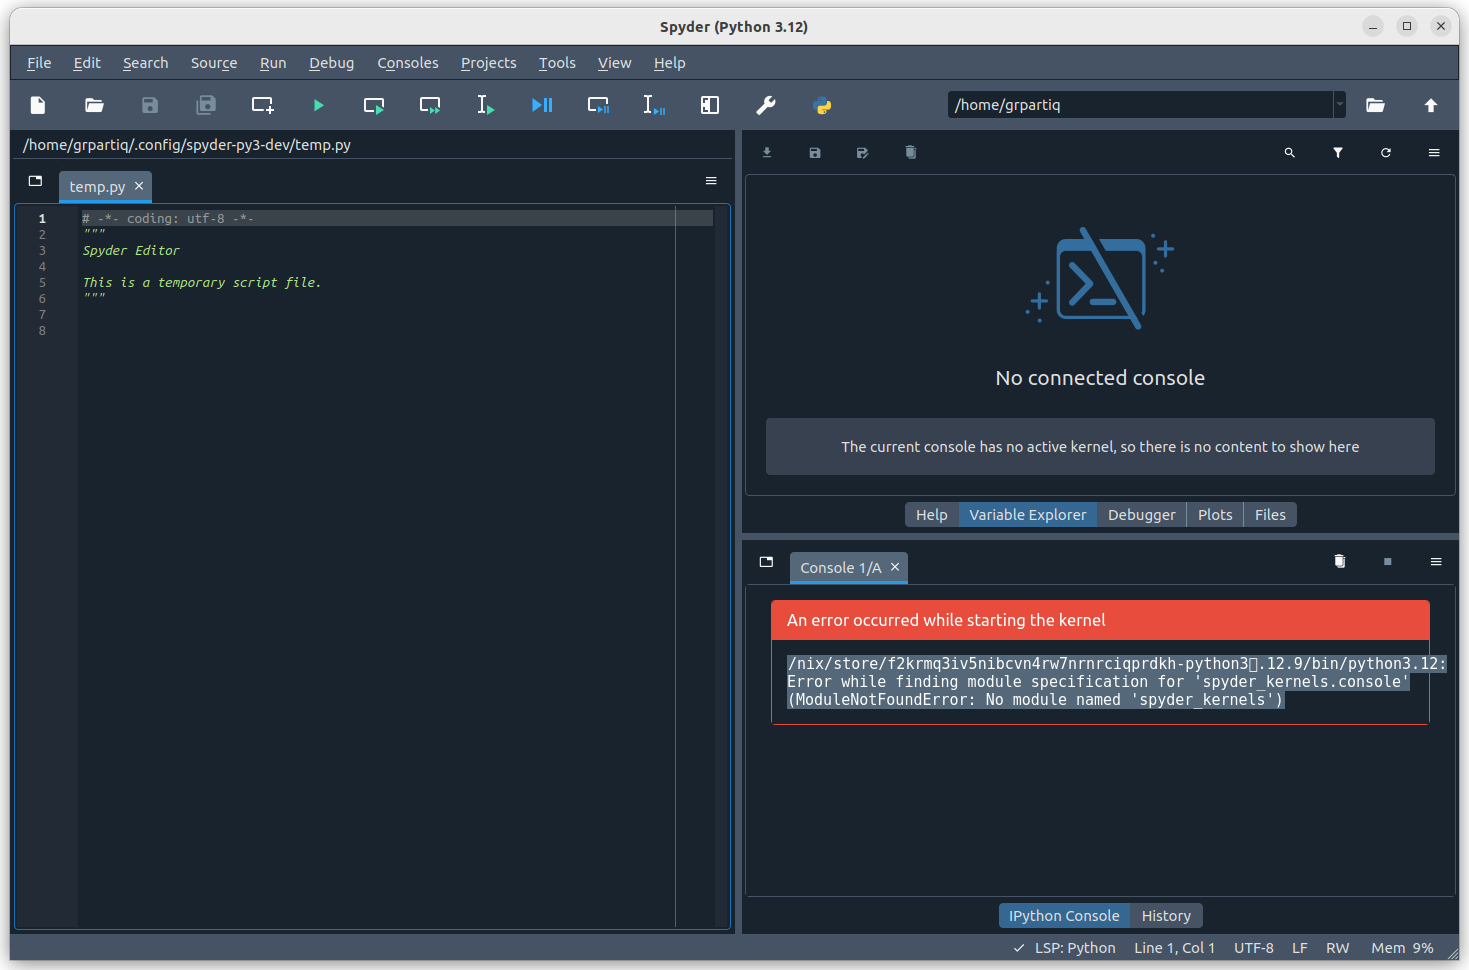Click Mem 9% status widget
The width and height of the screenshot is (1469, 970).
click(1402, 948)
